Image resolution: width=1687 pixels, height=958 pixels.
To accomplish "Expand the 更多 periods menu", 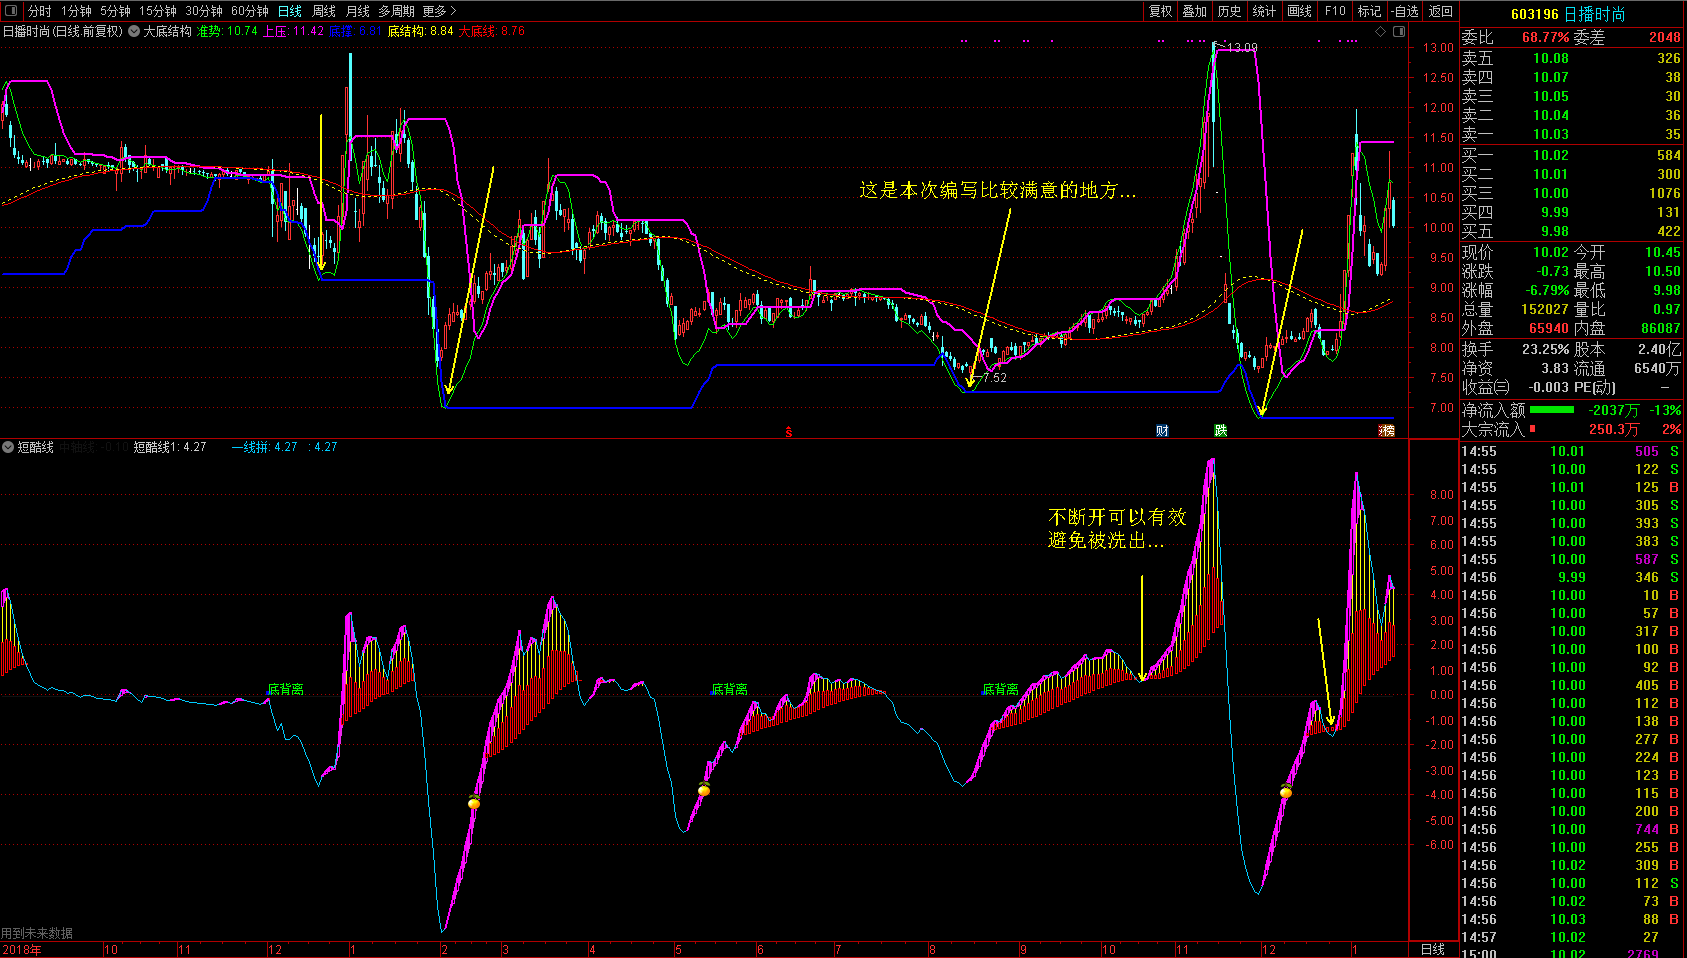I will click(439, 11).
